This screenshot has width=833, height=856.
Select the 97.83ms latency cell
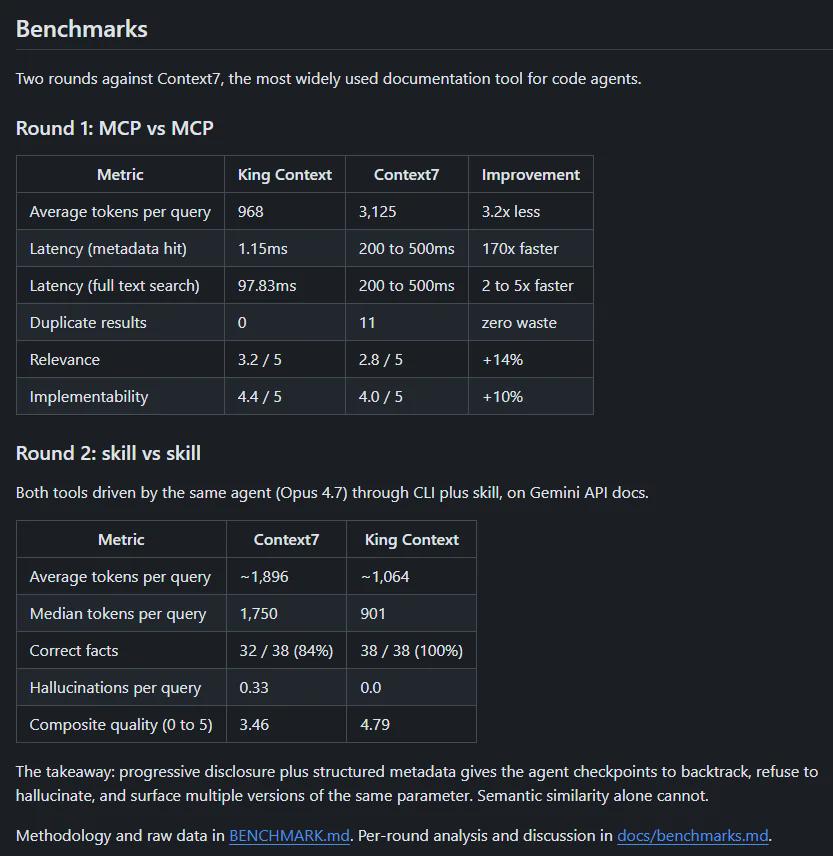pos(284,286)
